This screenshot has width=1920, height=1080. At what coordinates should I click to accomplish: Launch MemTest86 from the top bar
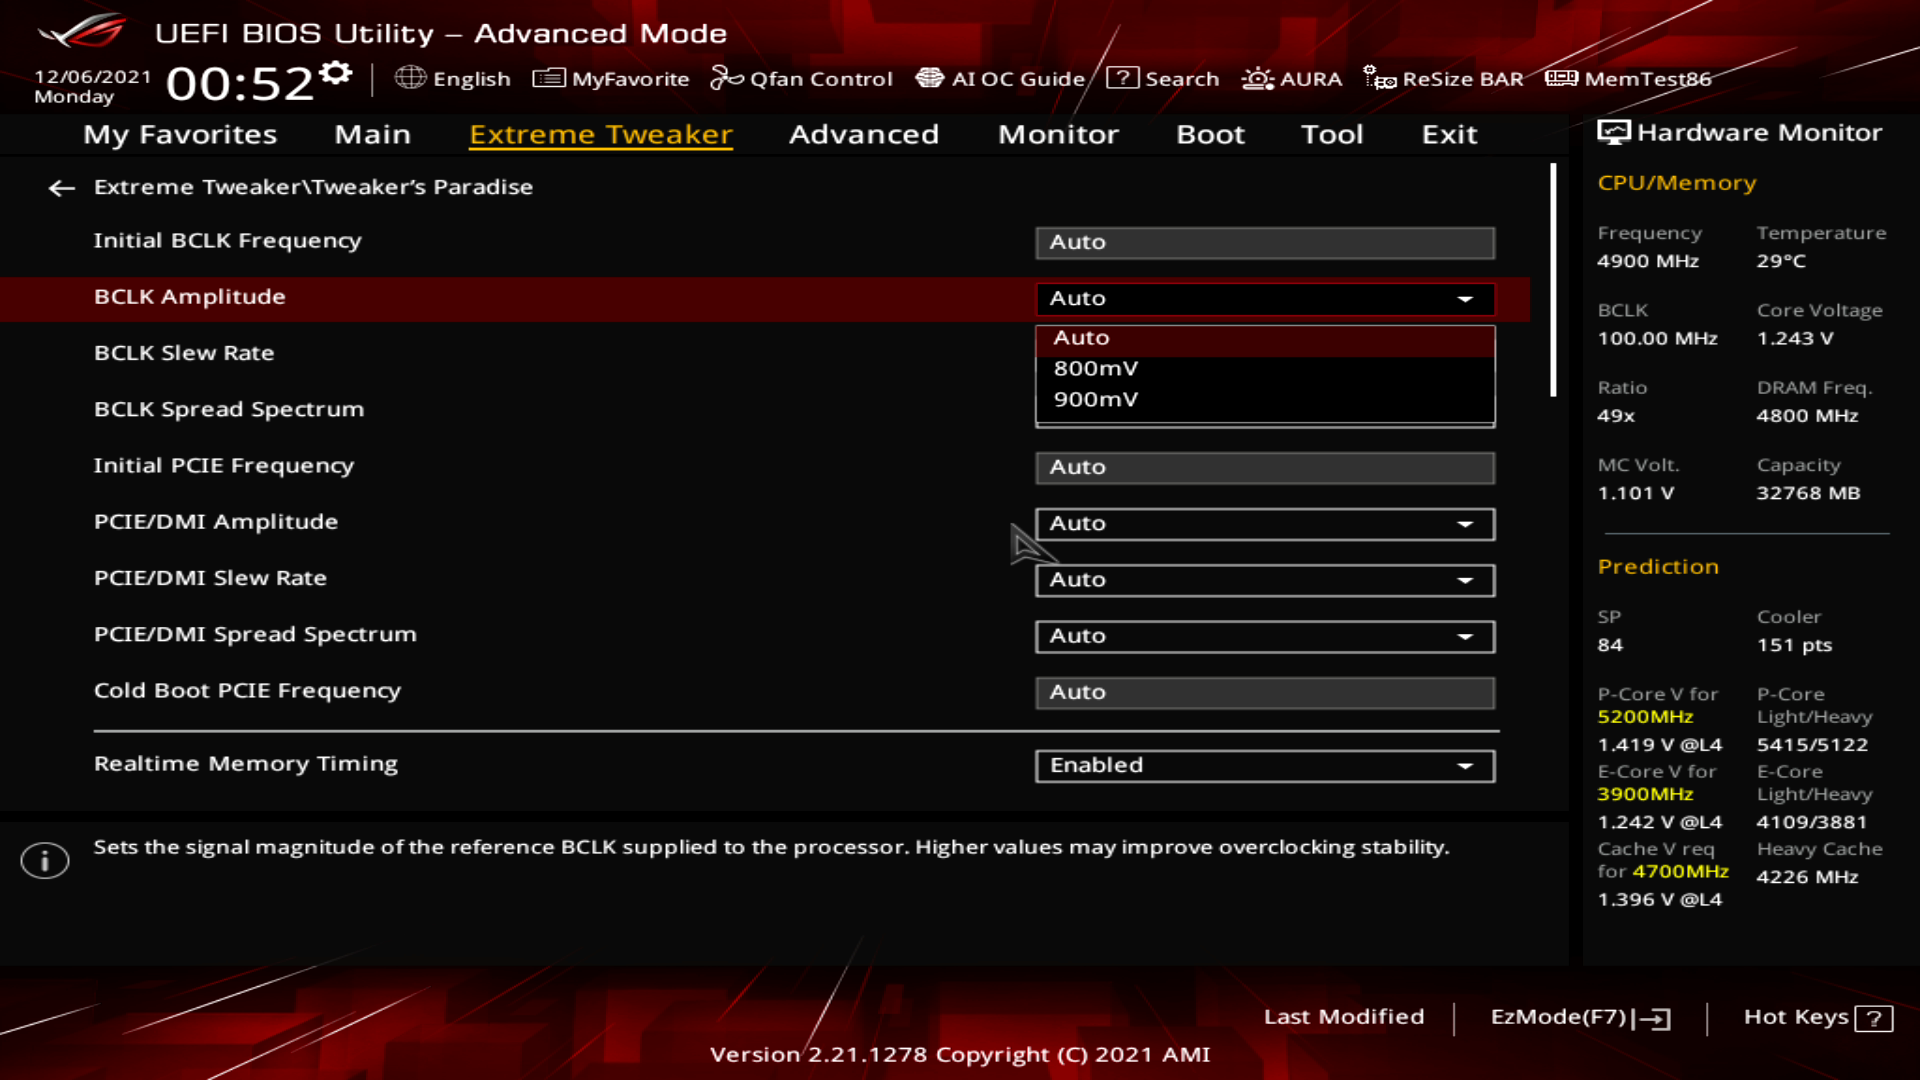click(x=1561, y=78)
